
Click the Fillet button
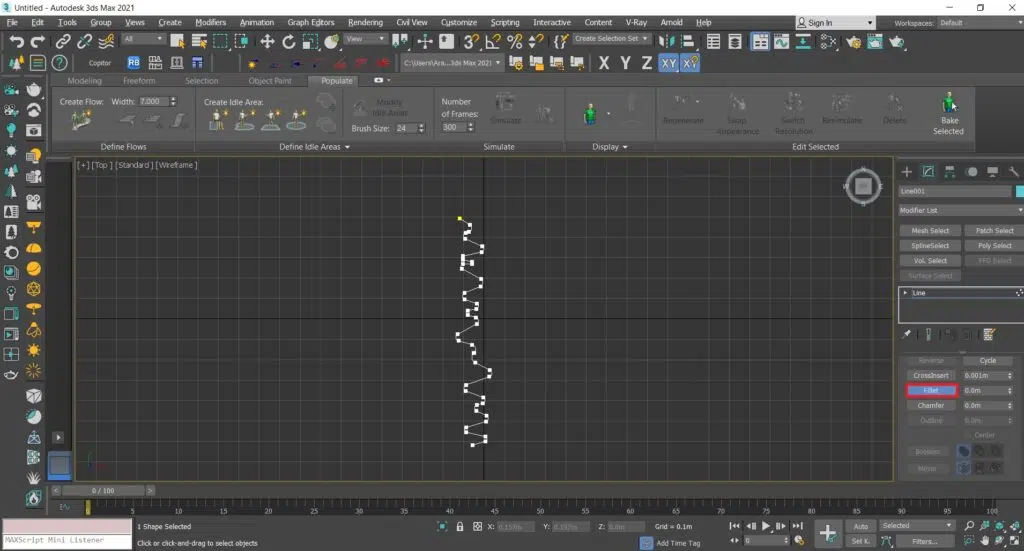930,391
